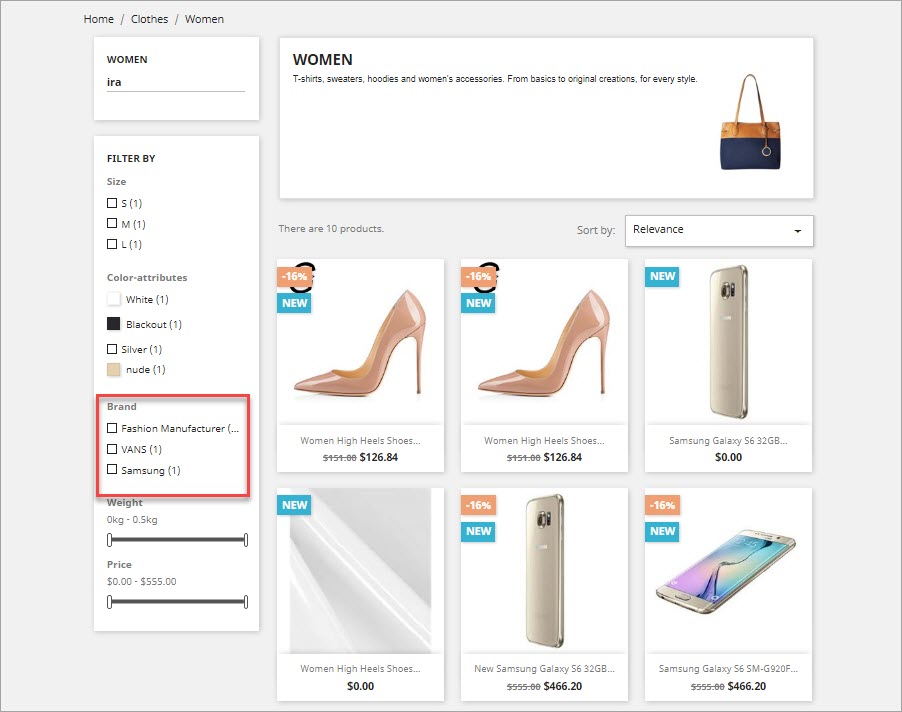Click the Weight slider left handle
Image resolution: width=902 pixels, height=712 pixels.
109,540
